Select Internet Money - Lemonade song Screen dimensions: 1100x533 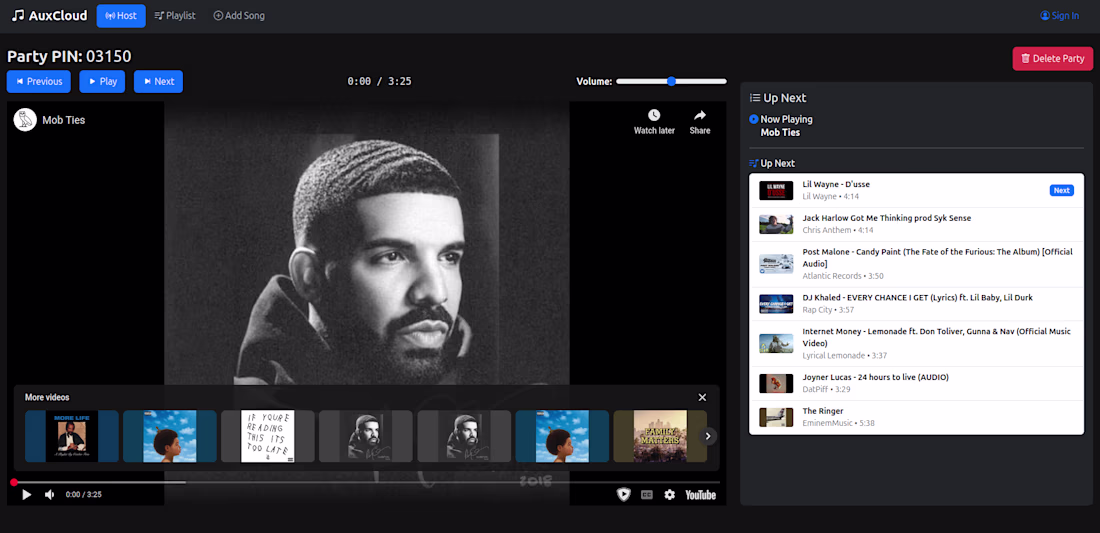(916, 344)
